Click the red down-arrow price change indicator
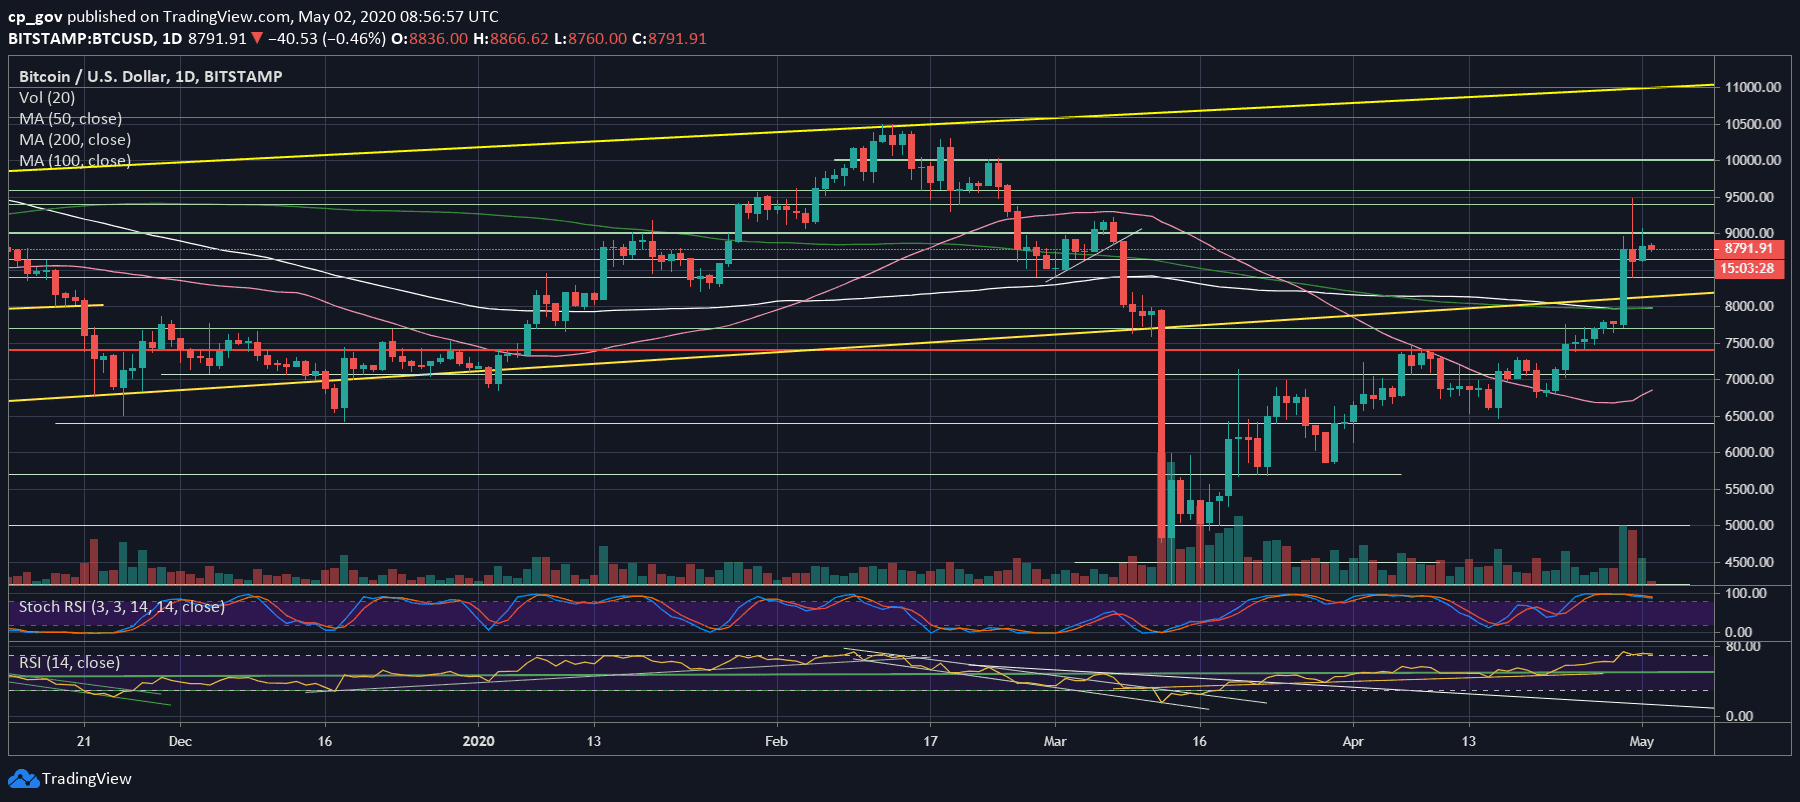Screen dimensions: 1800x802 point(257,38)
